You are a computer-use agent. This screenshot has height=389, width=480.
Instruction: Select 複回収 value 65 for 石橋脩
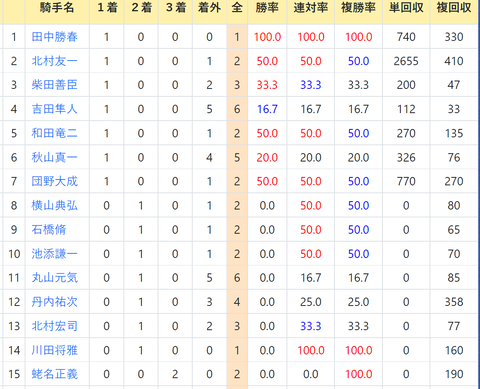(454, 230)
